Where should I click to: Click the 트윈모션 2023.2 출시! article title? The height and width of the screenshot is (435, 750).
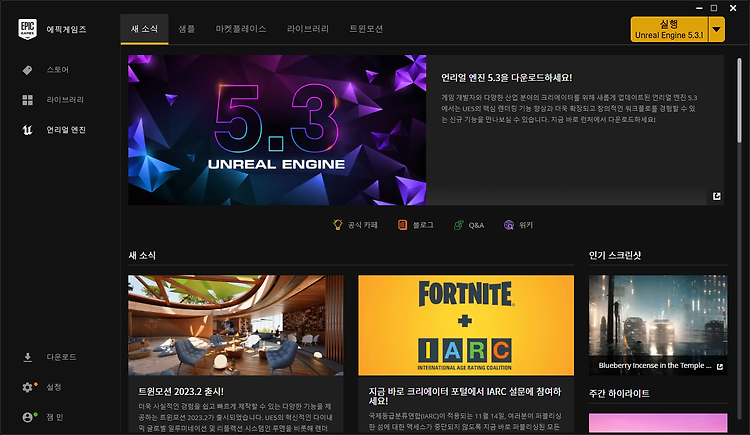(181, 391)
